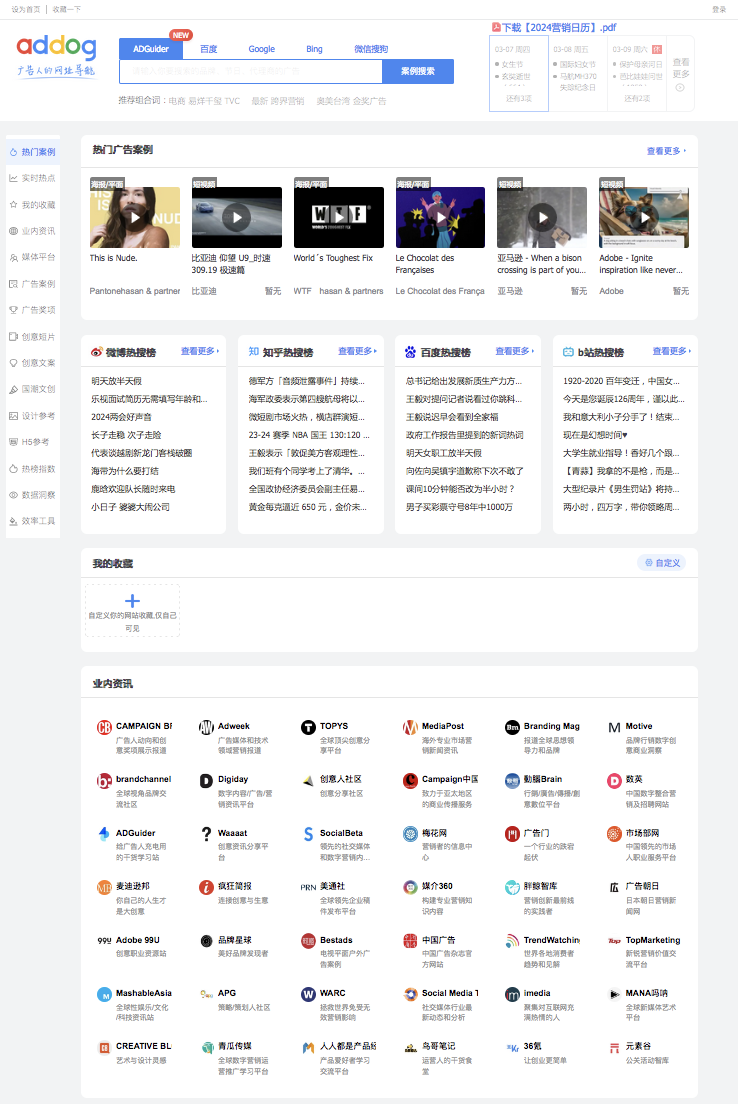Open the Adweek site icon
Image resolution: width=738 pixels, height=1104 pixels.
click(206, 727)
